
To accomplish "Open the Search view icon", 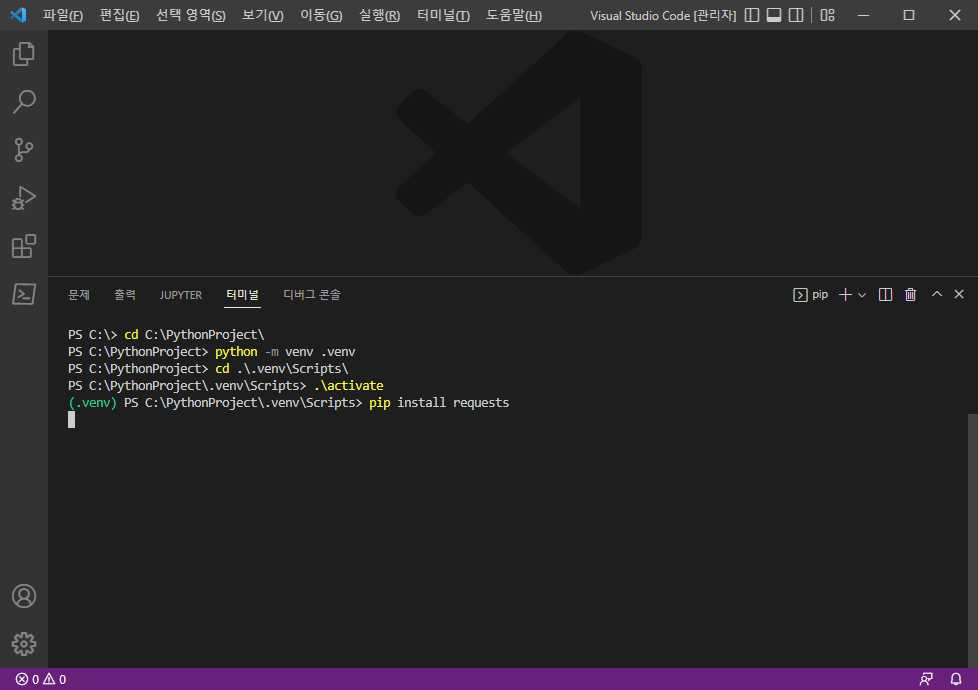I will [24, 102].
